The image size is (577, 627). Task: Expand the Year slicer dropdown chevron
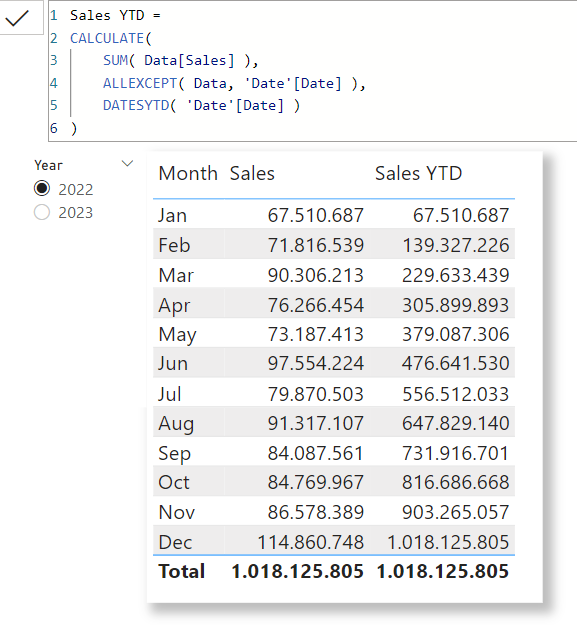pos(127,163)
